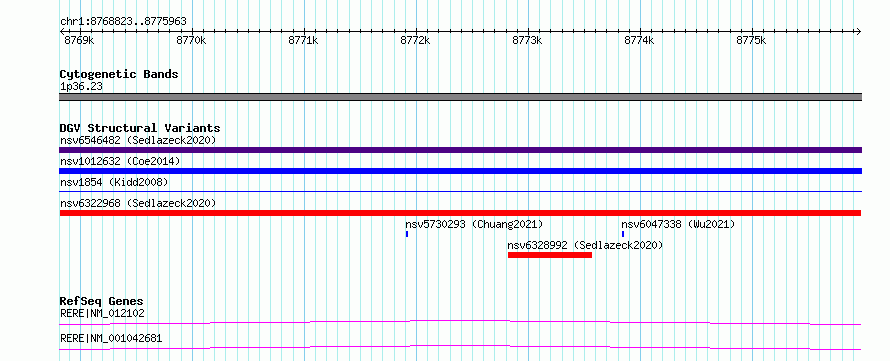890x361 pixels.
Task: Click the short red nsv6328992 variant bar
Action: click(550, 255)
